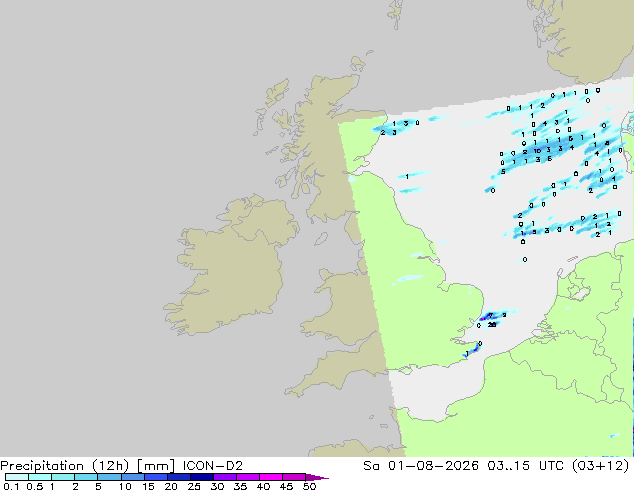
Task: Click the 'Precipitation (12h)' title text
Action: pyautogui.click(x=65, y=466)
